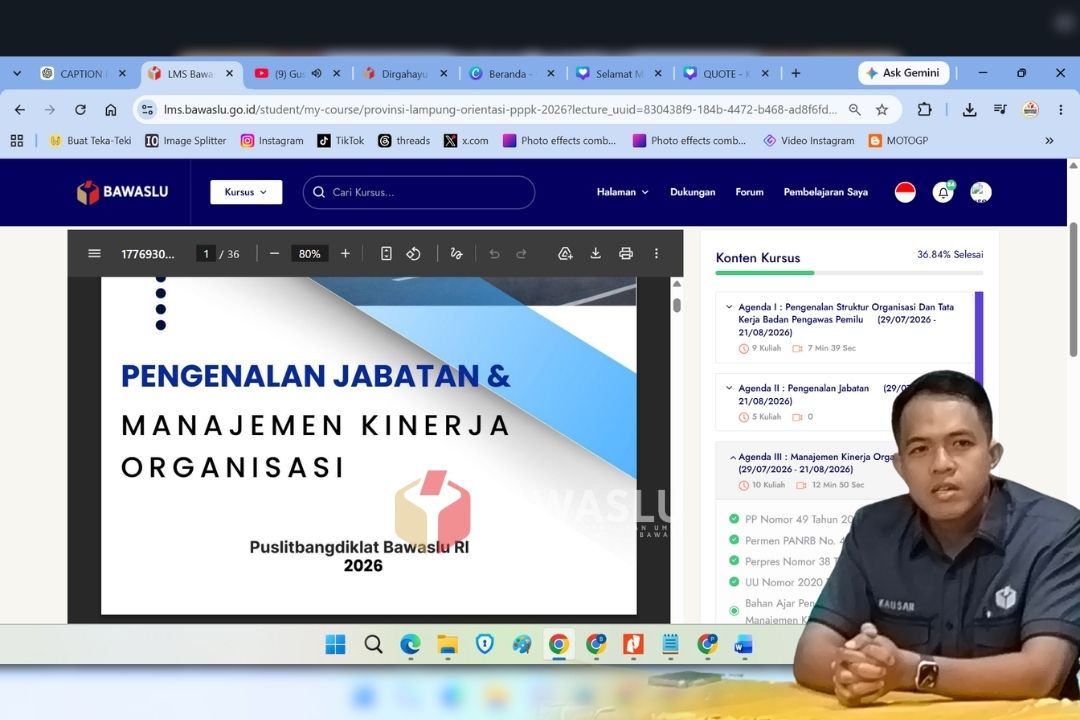Screen dimensions: 1080x720
Task: Focus the Cari Kursus search field
Action: [419, 192]
